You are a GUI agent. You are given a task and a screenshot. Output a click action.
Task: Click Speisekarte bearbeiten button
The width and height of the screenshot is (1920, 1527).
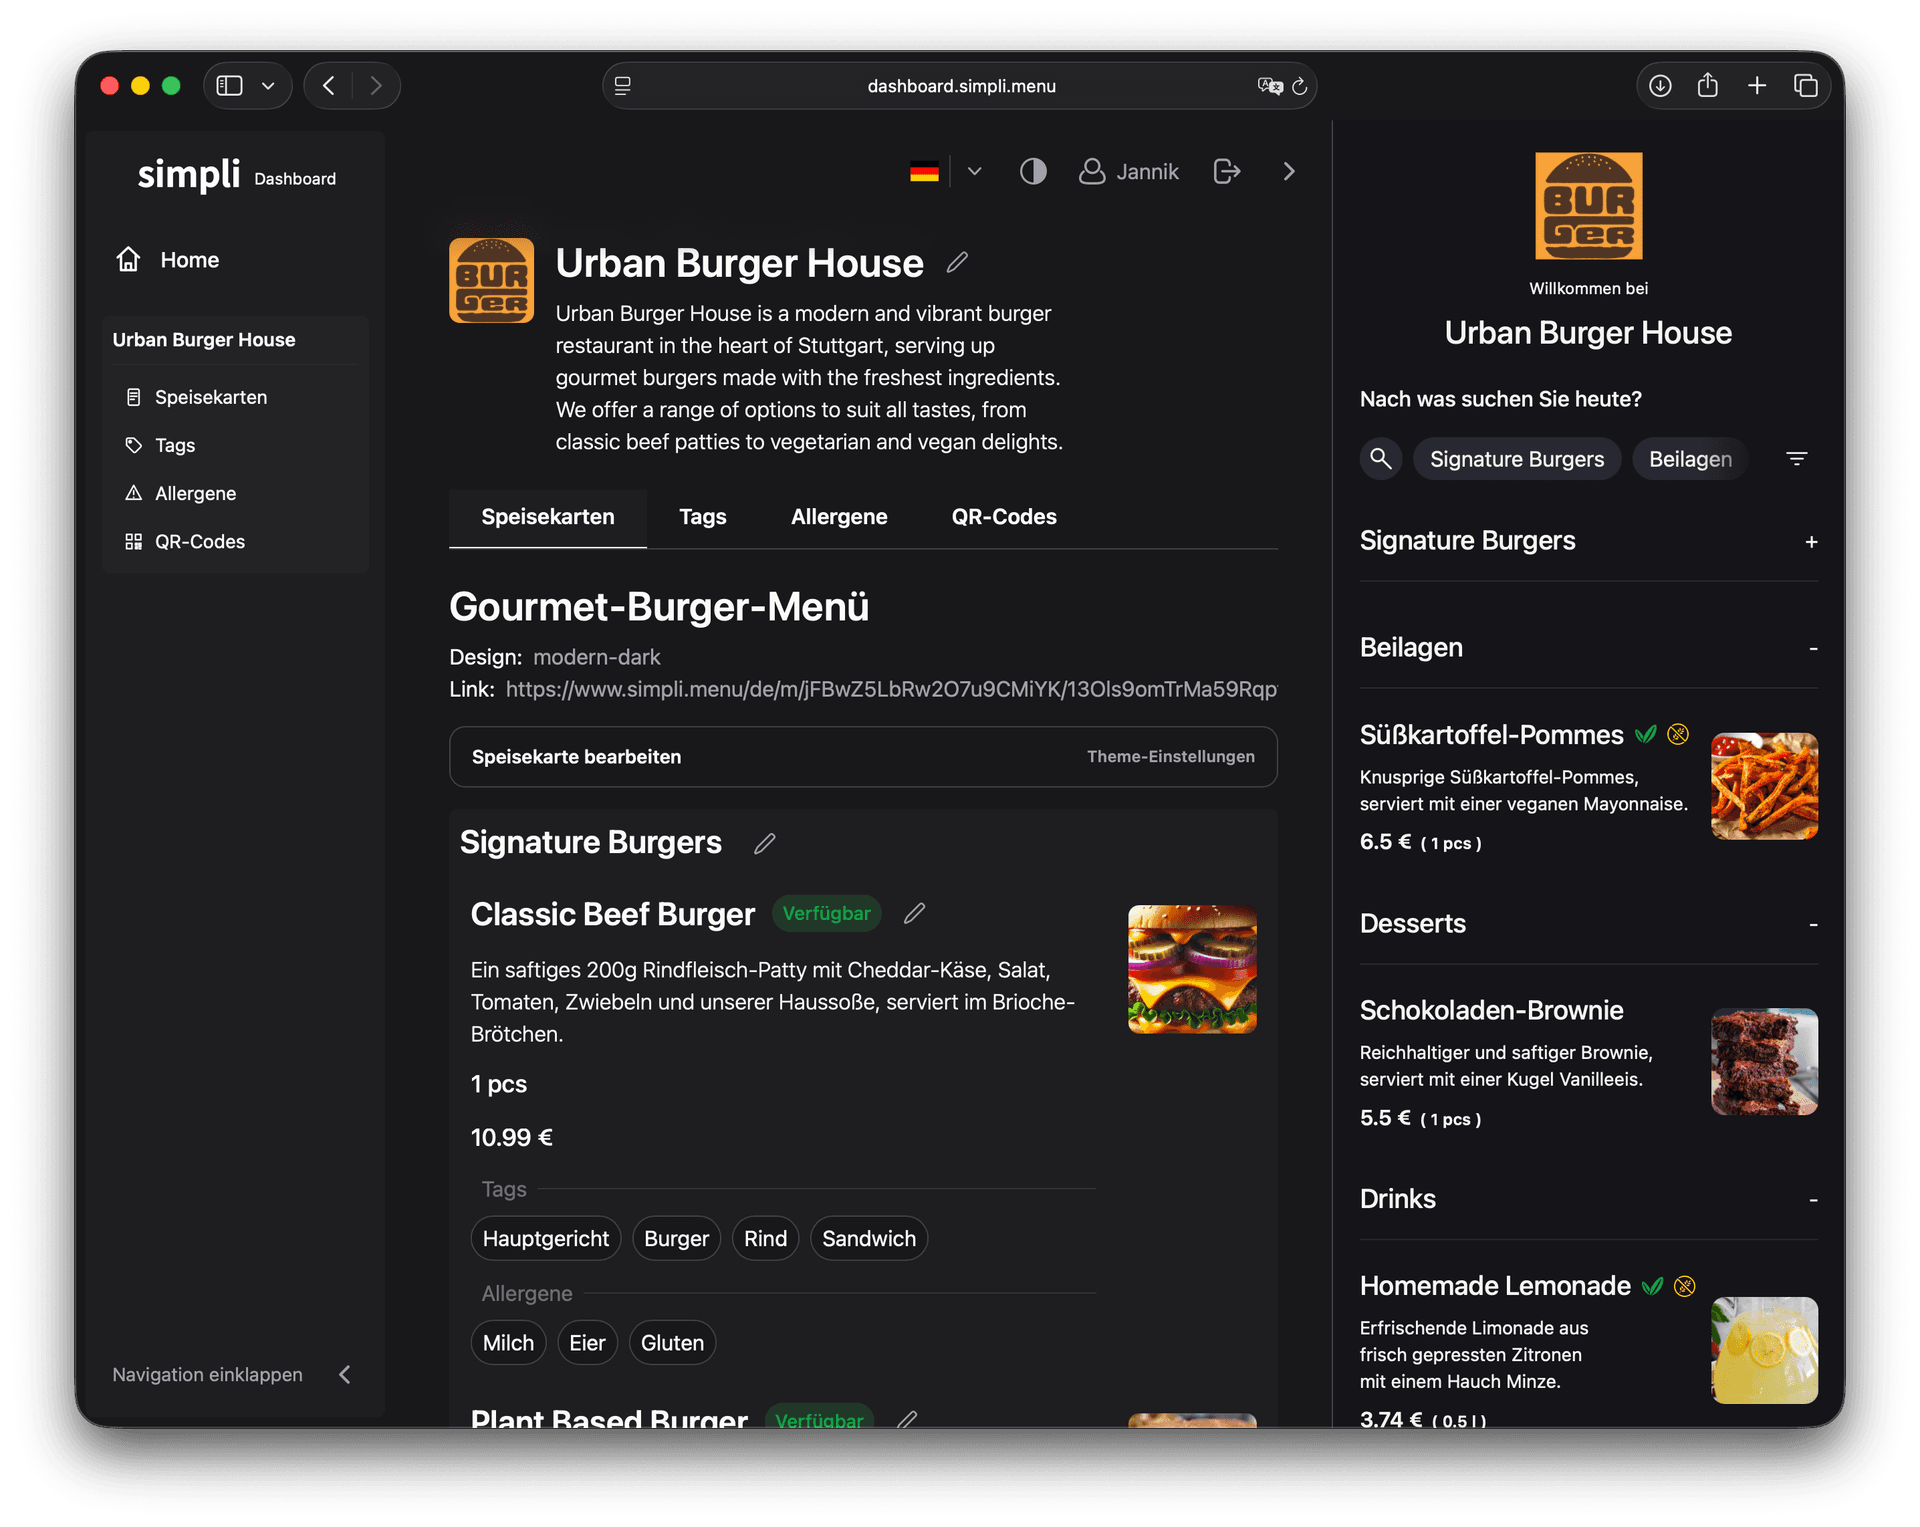[x=576, y=757]
